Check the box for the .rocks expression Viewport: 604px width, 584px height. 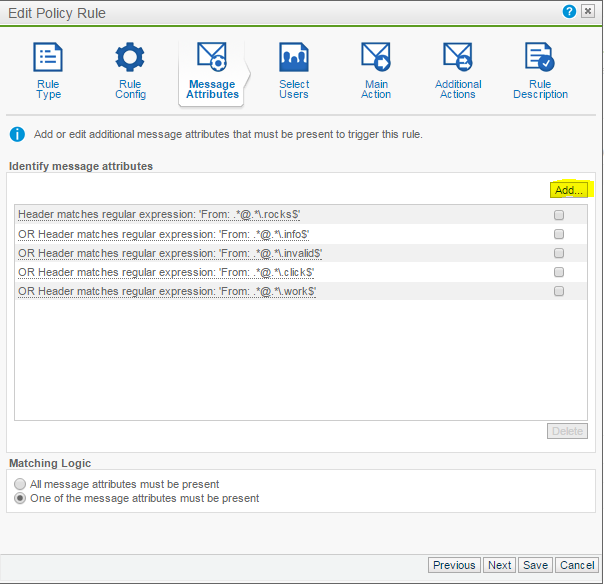click(559, 215)
